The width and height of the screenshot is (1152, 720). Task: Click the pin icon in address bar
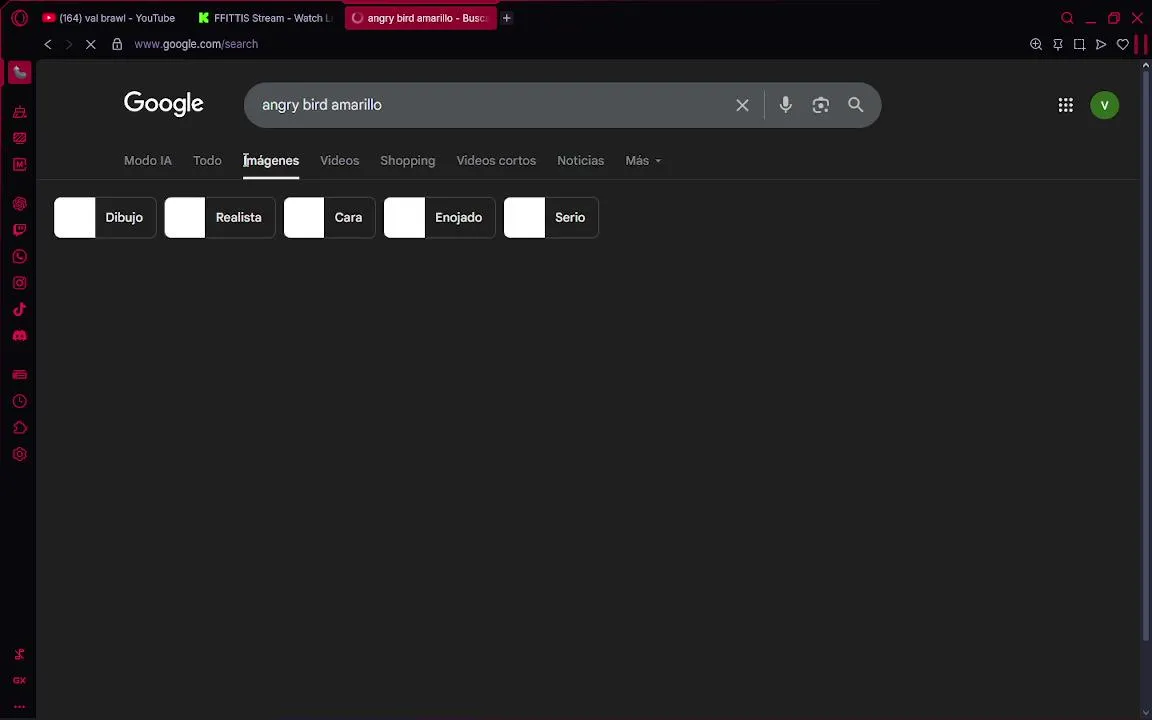point(1058,44)
